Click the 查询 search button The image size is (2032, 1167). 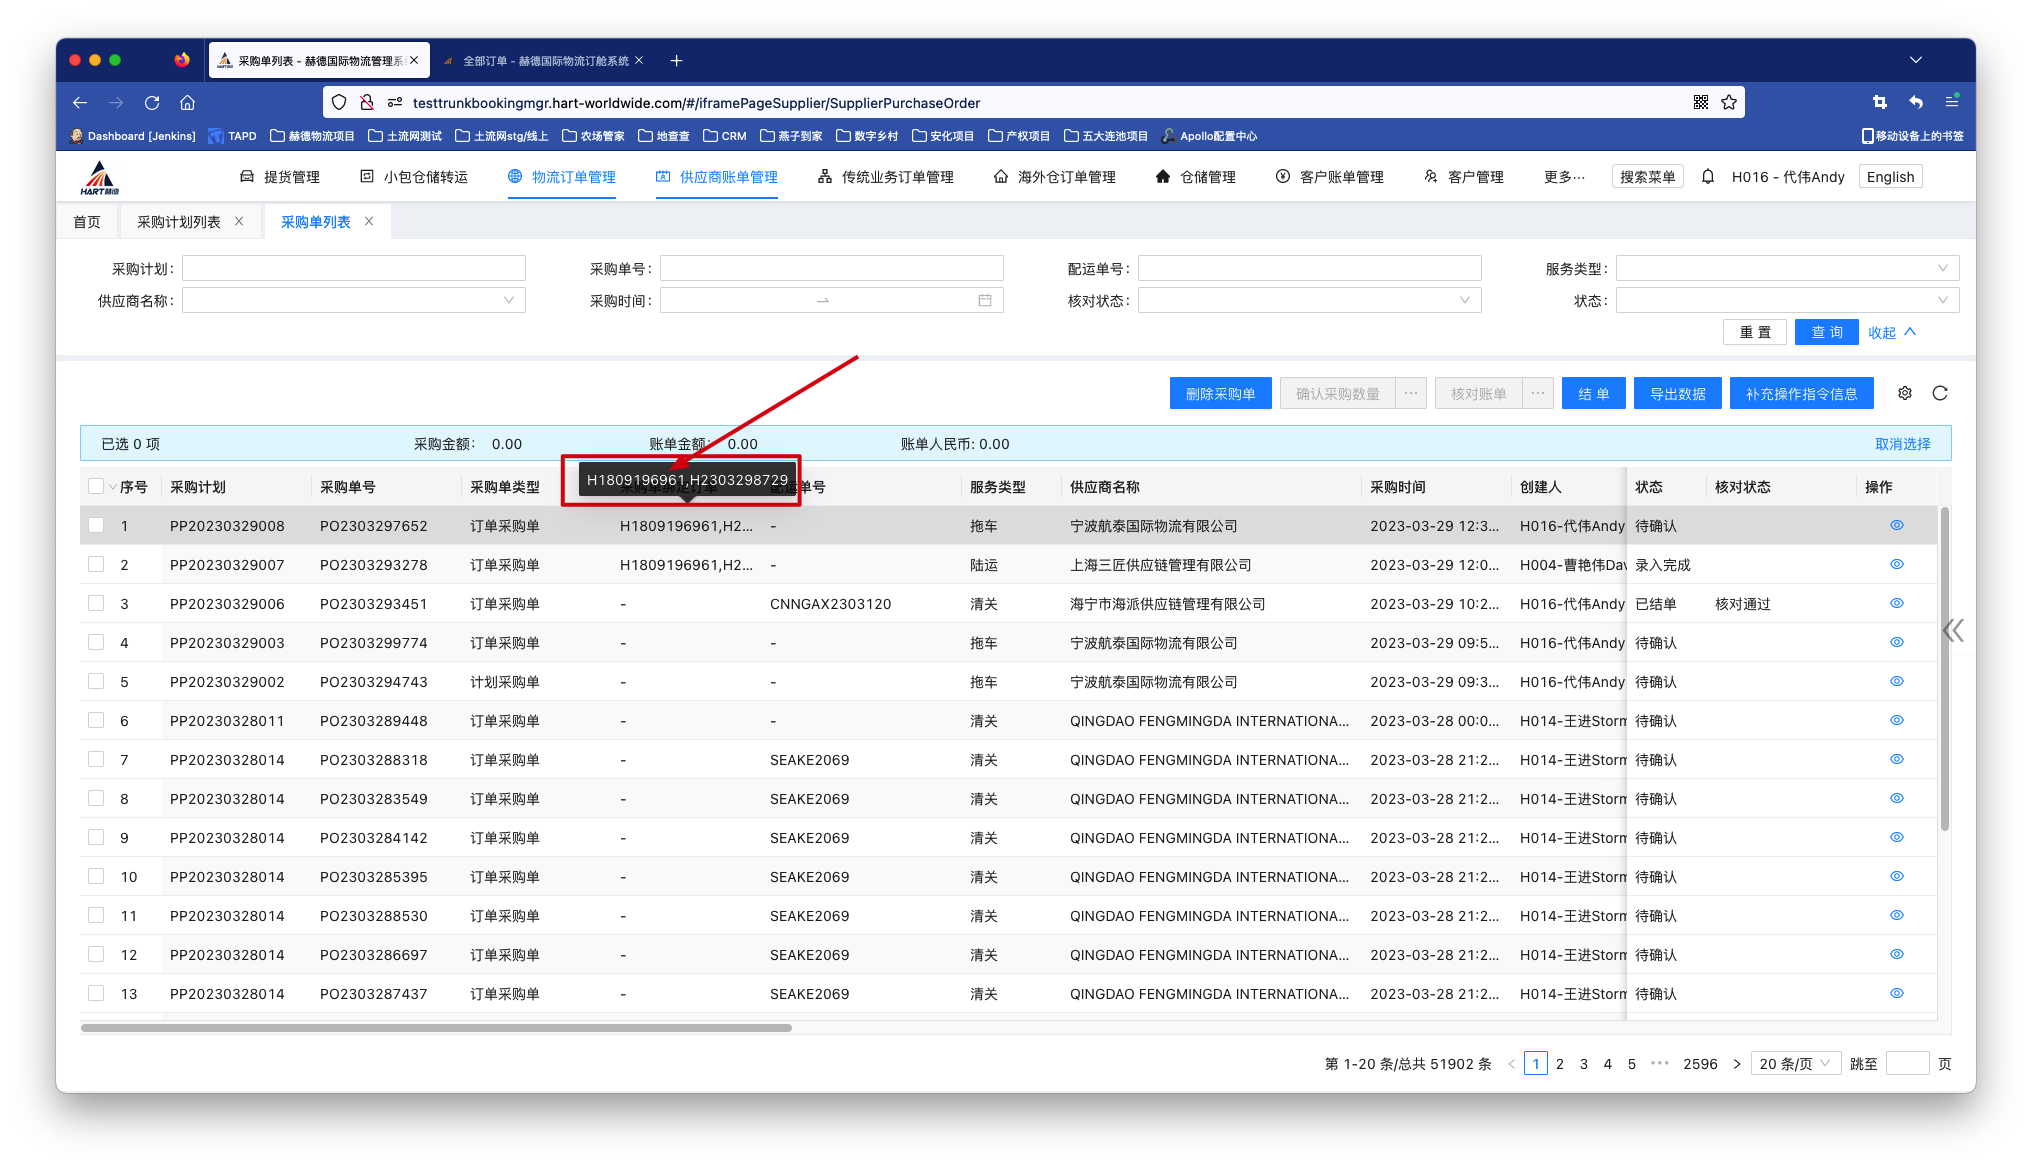coord(1826,332)
